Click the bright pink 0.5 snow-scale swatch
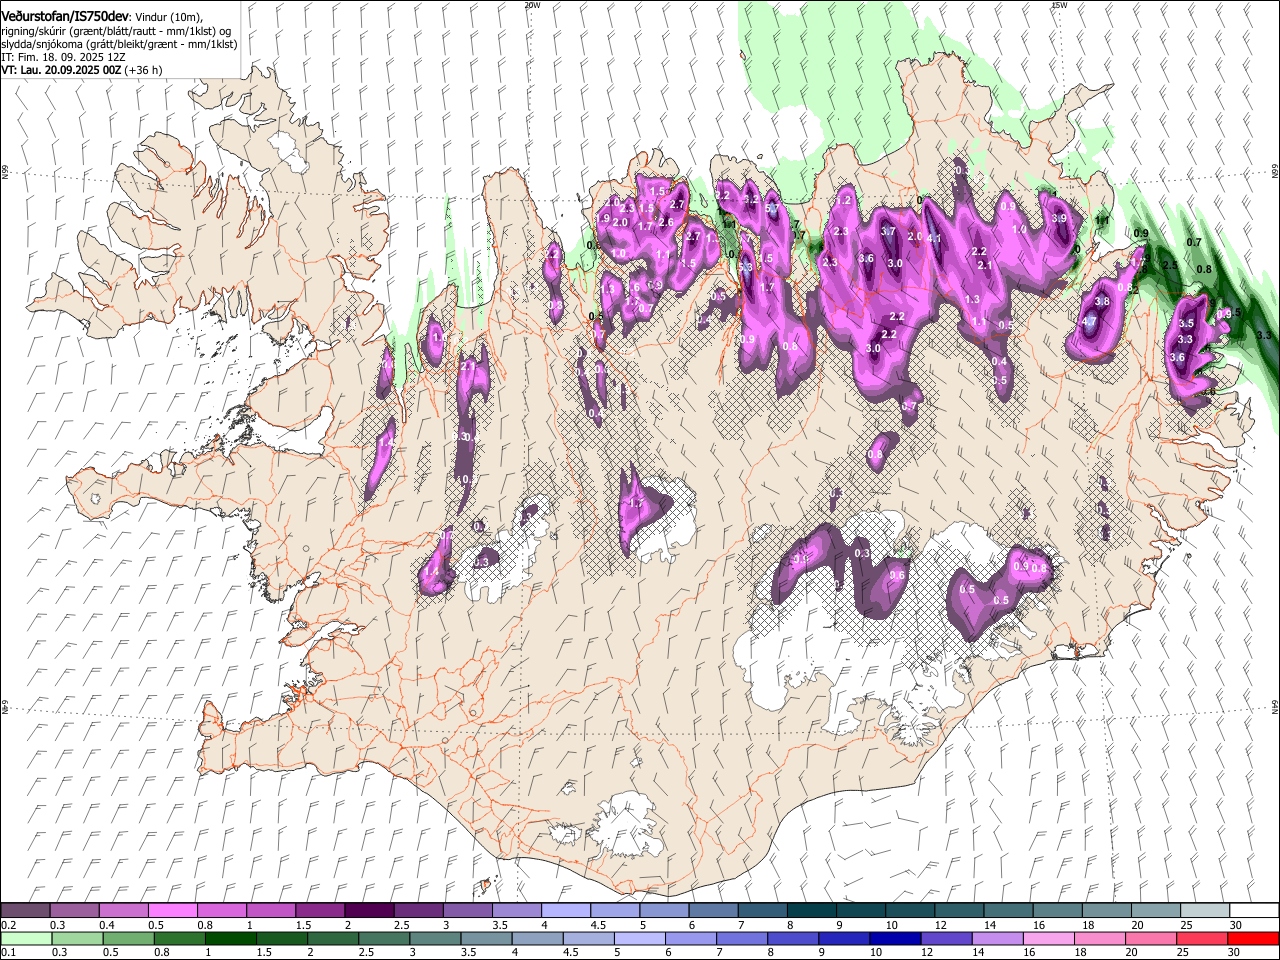Image resolution: width=1280 pixels, height=960 pixels. click(x=172, y=911)
